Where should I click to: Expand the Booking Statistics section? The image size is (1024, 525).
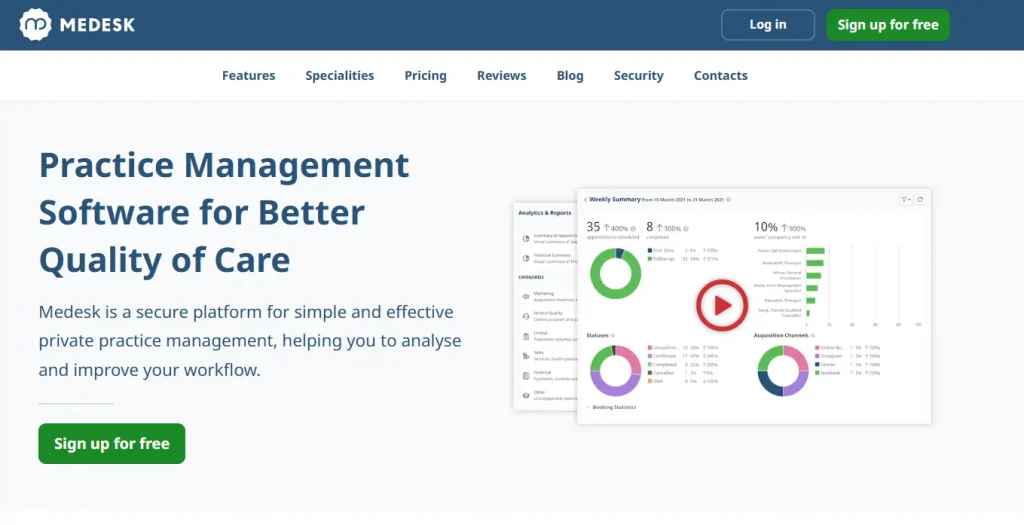[611, 407]
